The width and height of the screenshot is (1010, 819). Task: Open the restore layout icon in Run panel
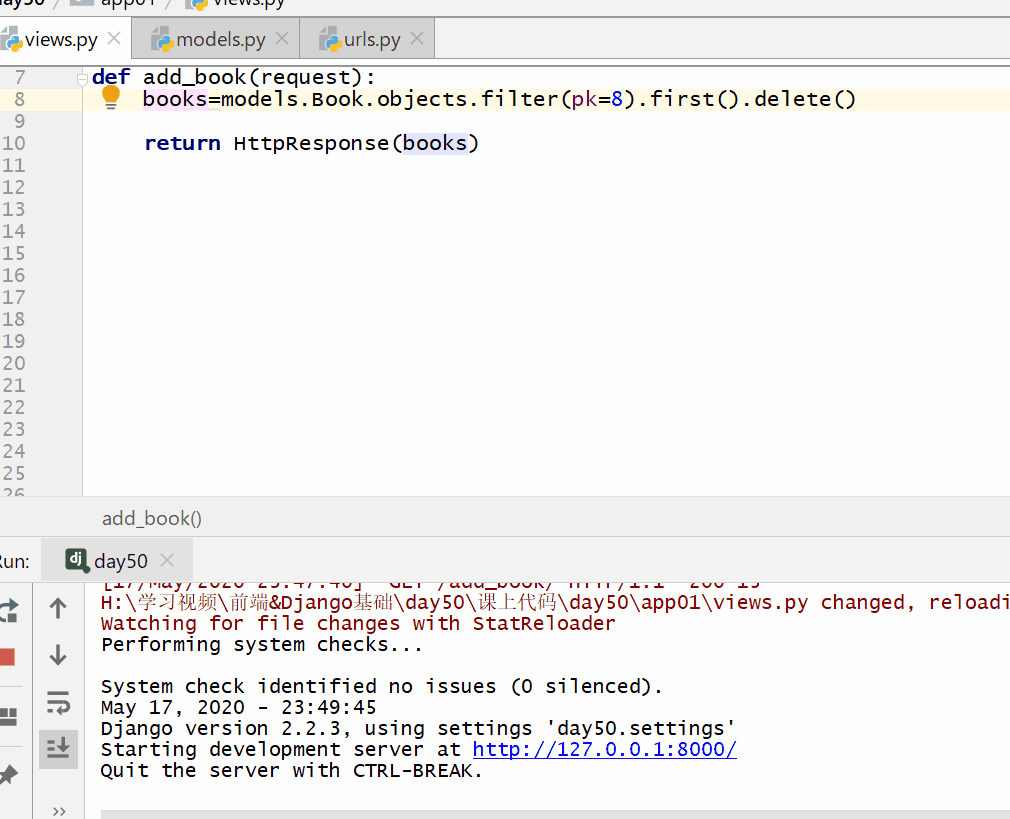point(8,716)
